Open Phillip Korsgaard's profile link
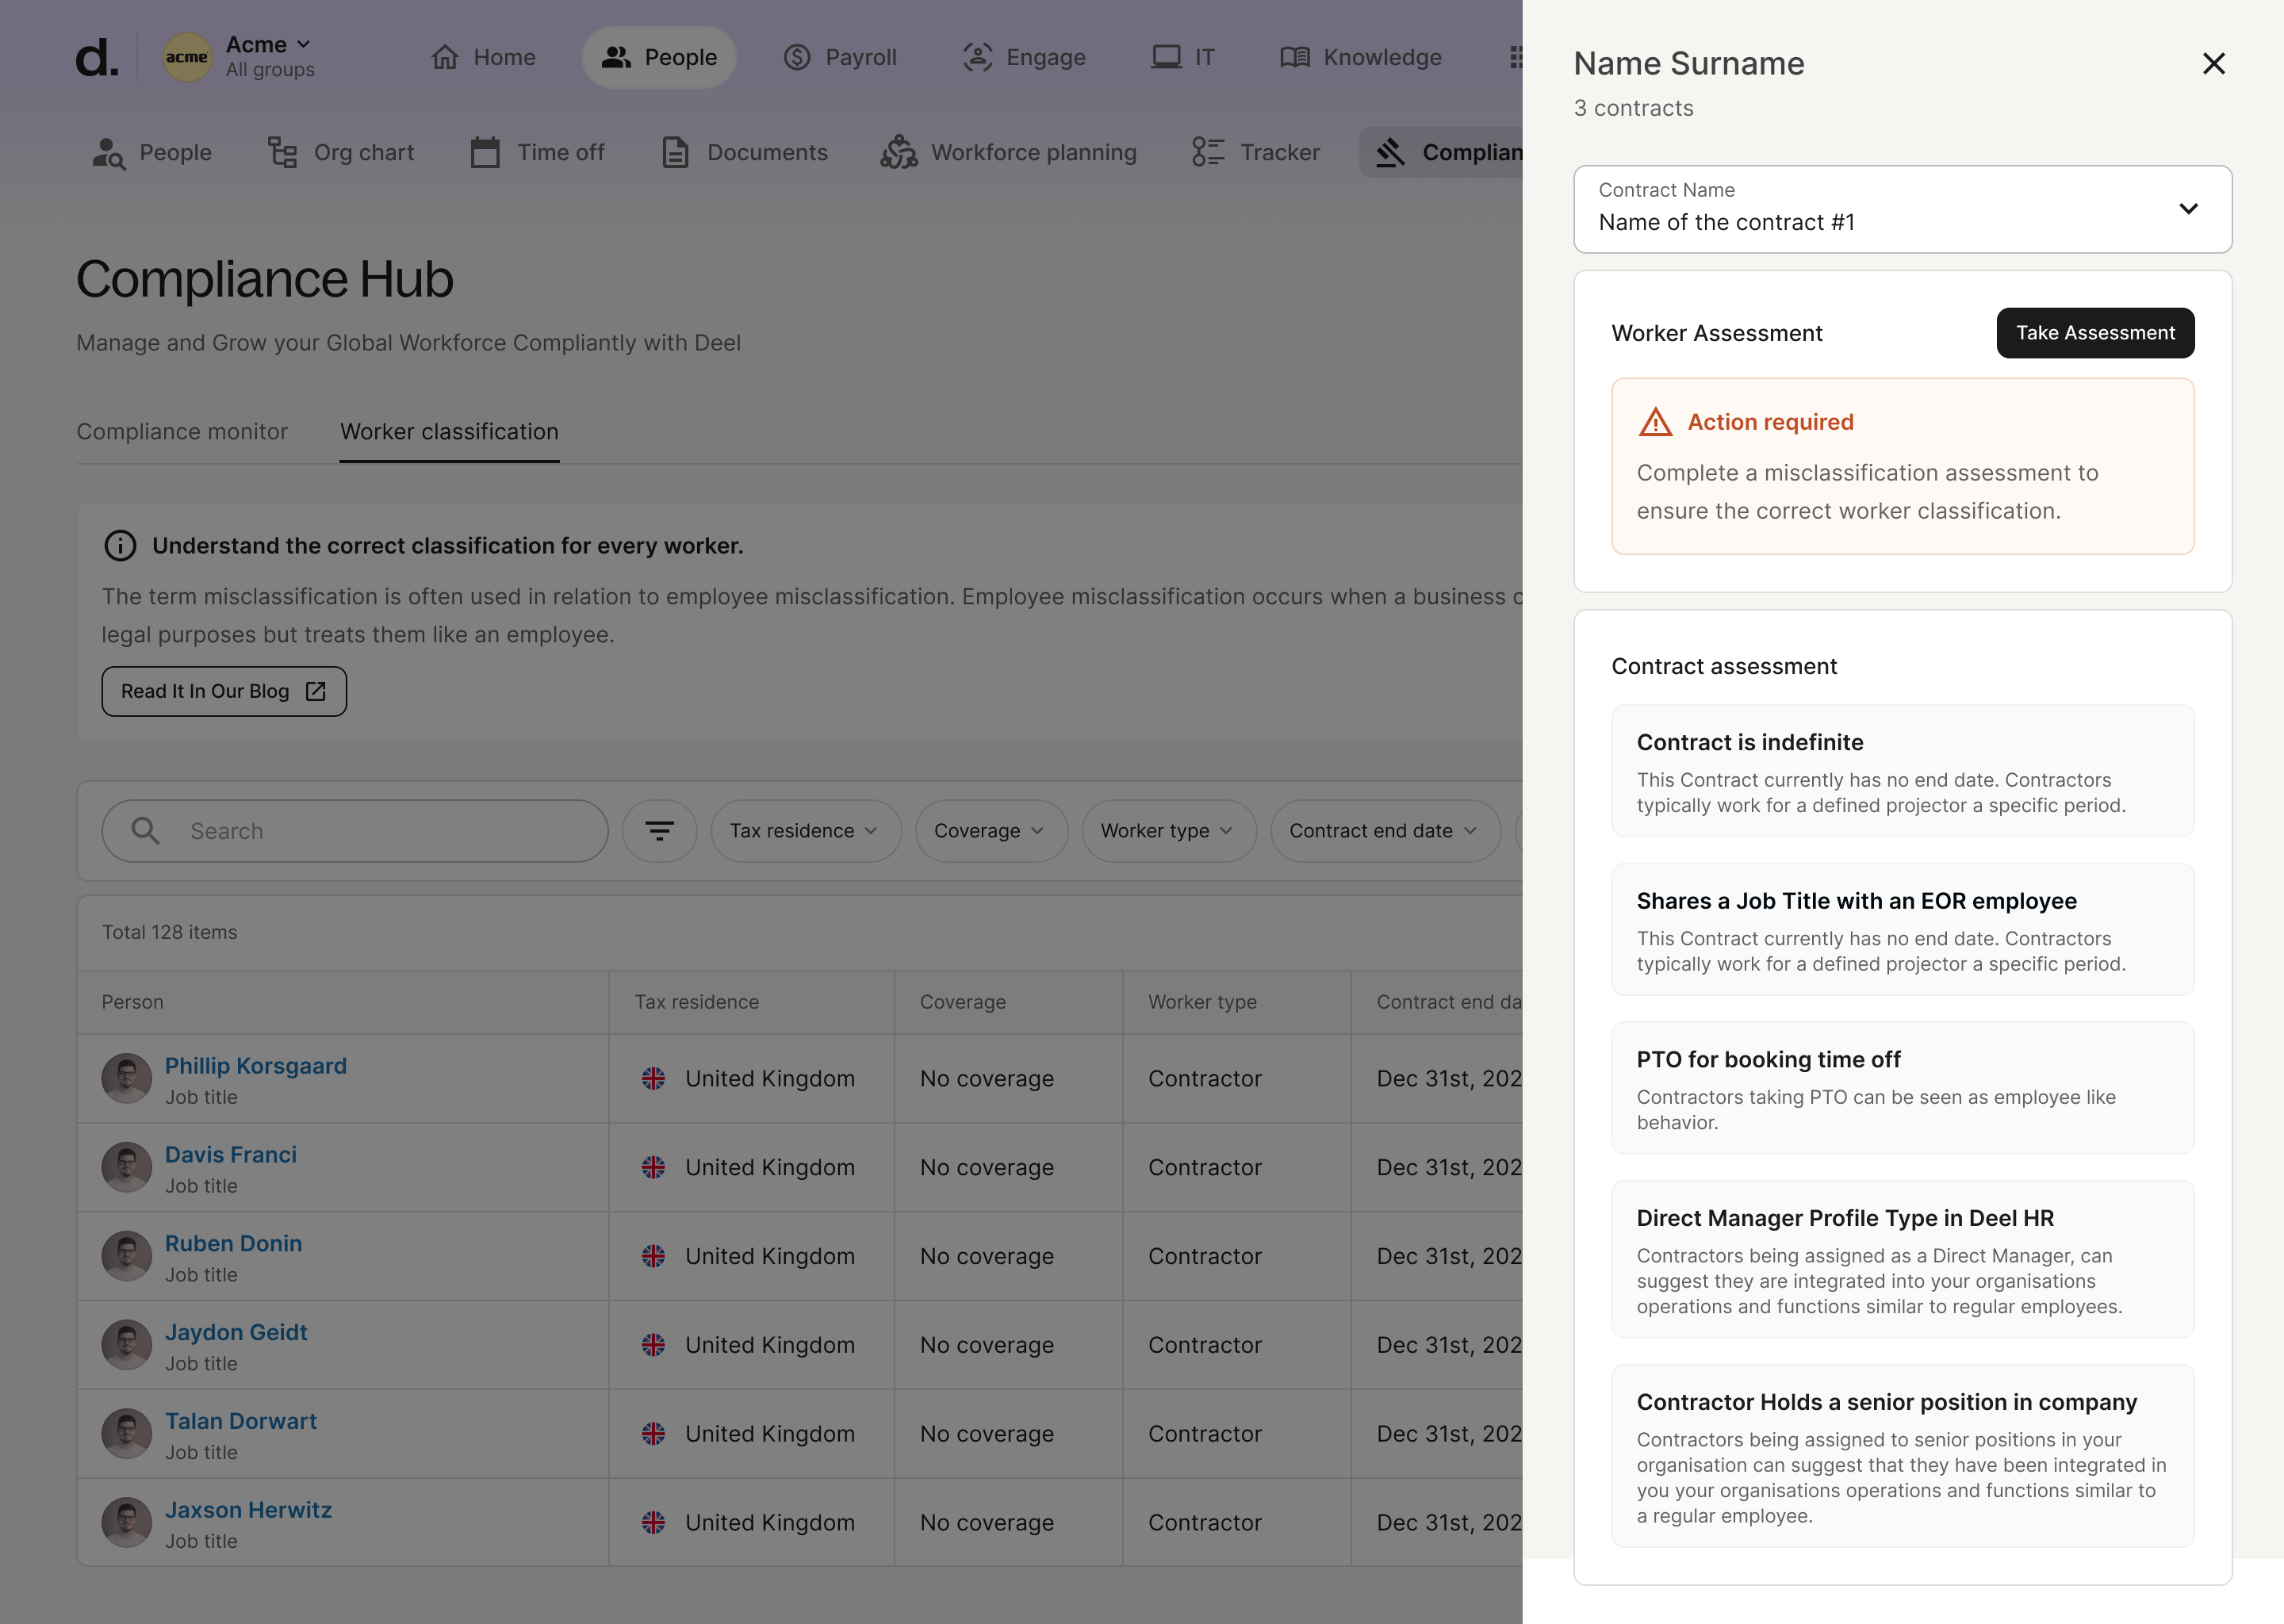Viewport: 2284px width, 1624px height. (256, 1066)
